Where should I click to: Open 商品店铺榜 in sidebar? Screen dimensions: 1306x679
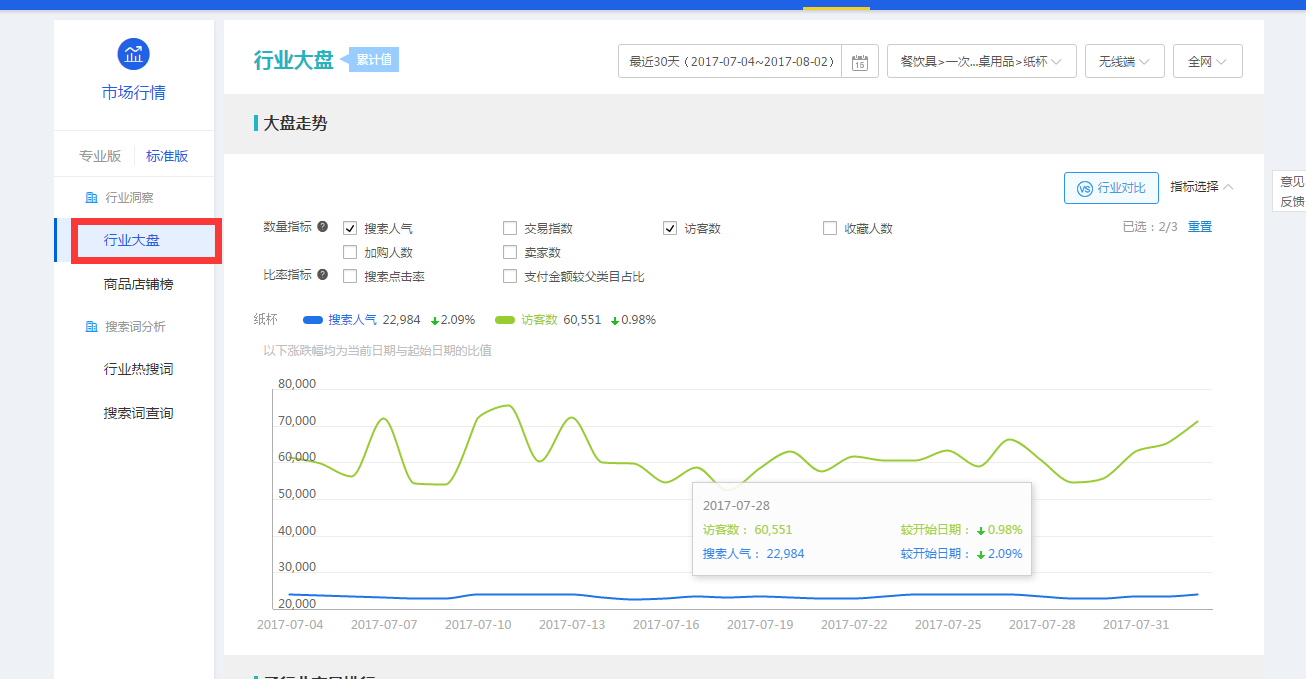(138, 284)
